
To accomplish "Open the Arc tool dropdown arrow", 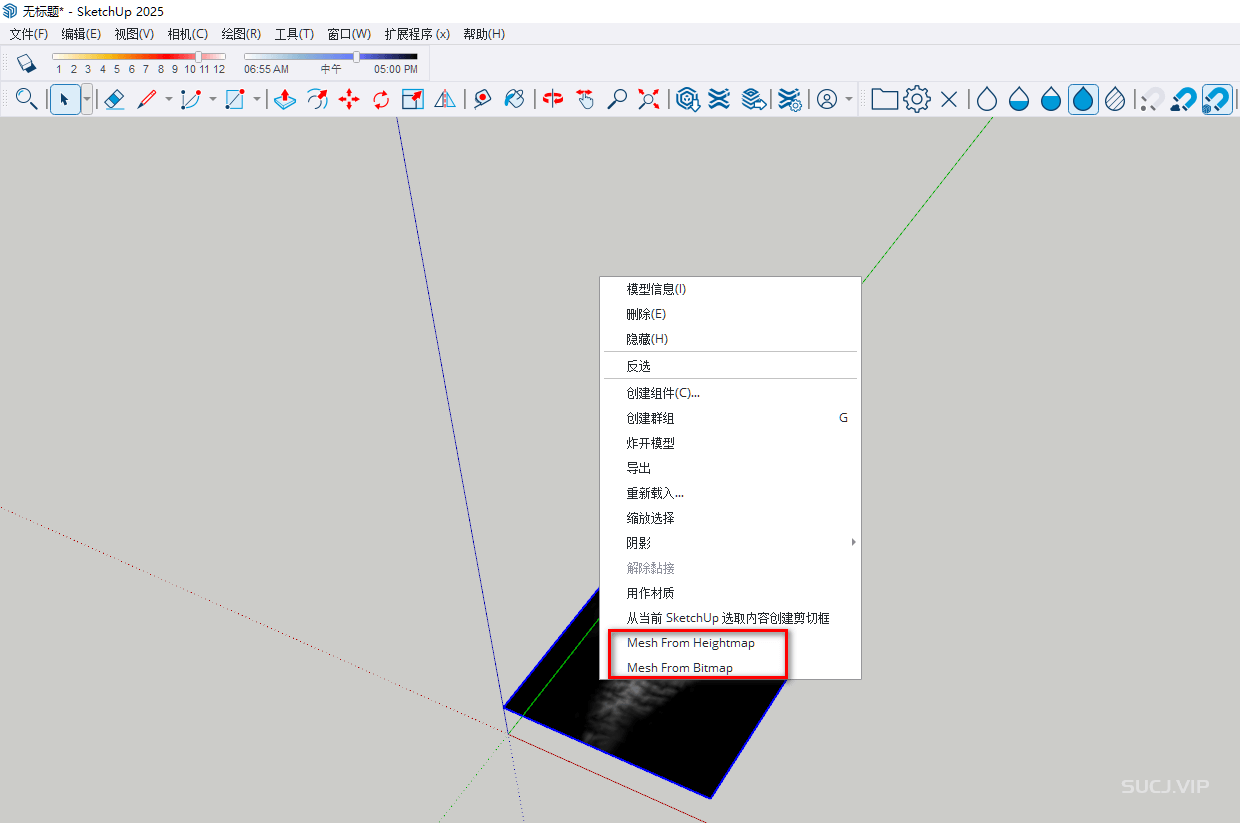I will tap(212, 99).
